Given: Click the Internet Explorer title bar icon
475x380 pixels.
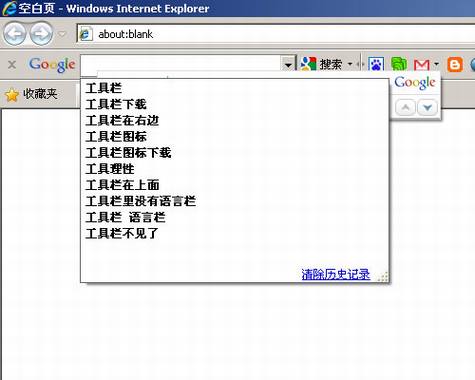Looking at the screenshot, I should click(9, 8).
